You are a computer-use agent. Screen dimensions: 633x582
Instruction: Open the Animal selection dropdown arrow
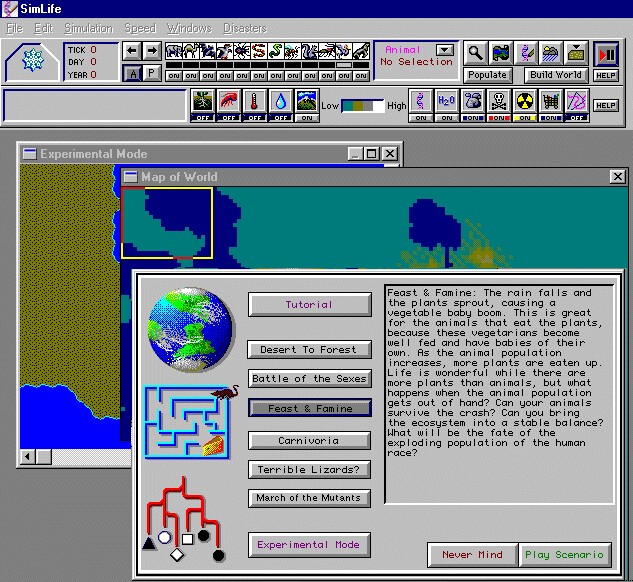pyautogui.click(x=444, y=50)
